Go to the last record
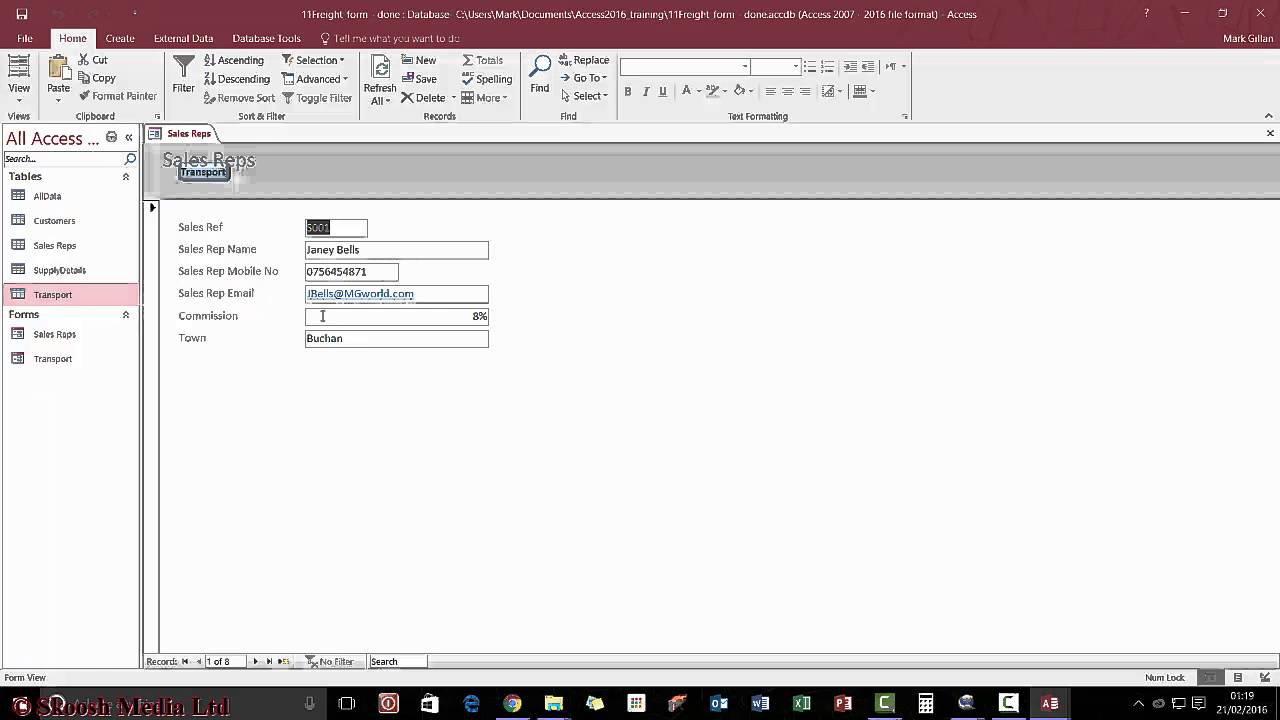The height and width of the screenshot is (720, 1280). coord(269,662)
